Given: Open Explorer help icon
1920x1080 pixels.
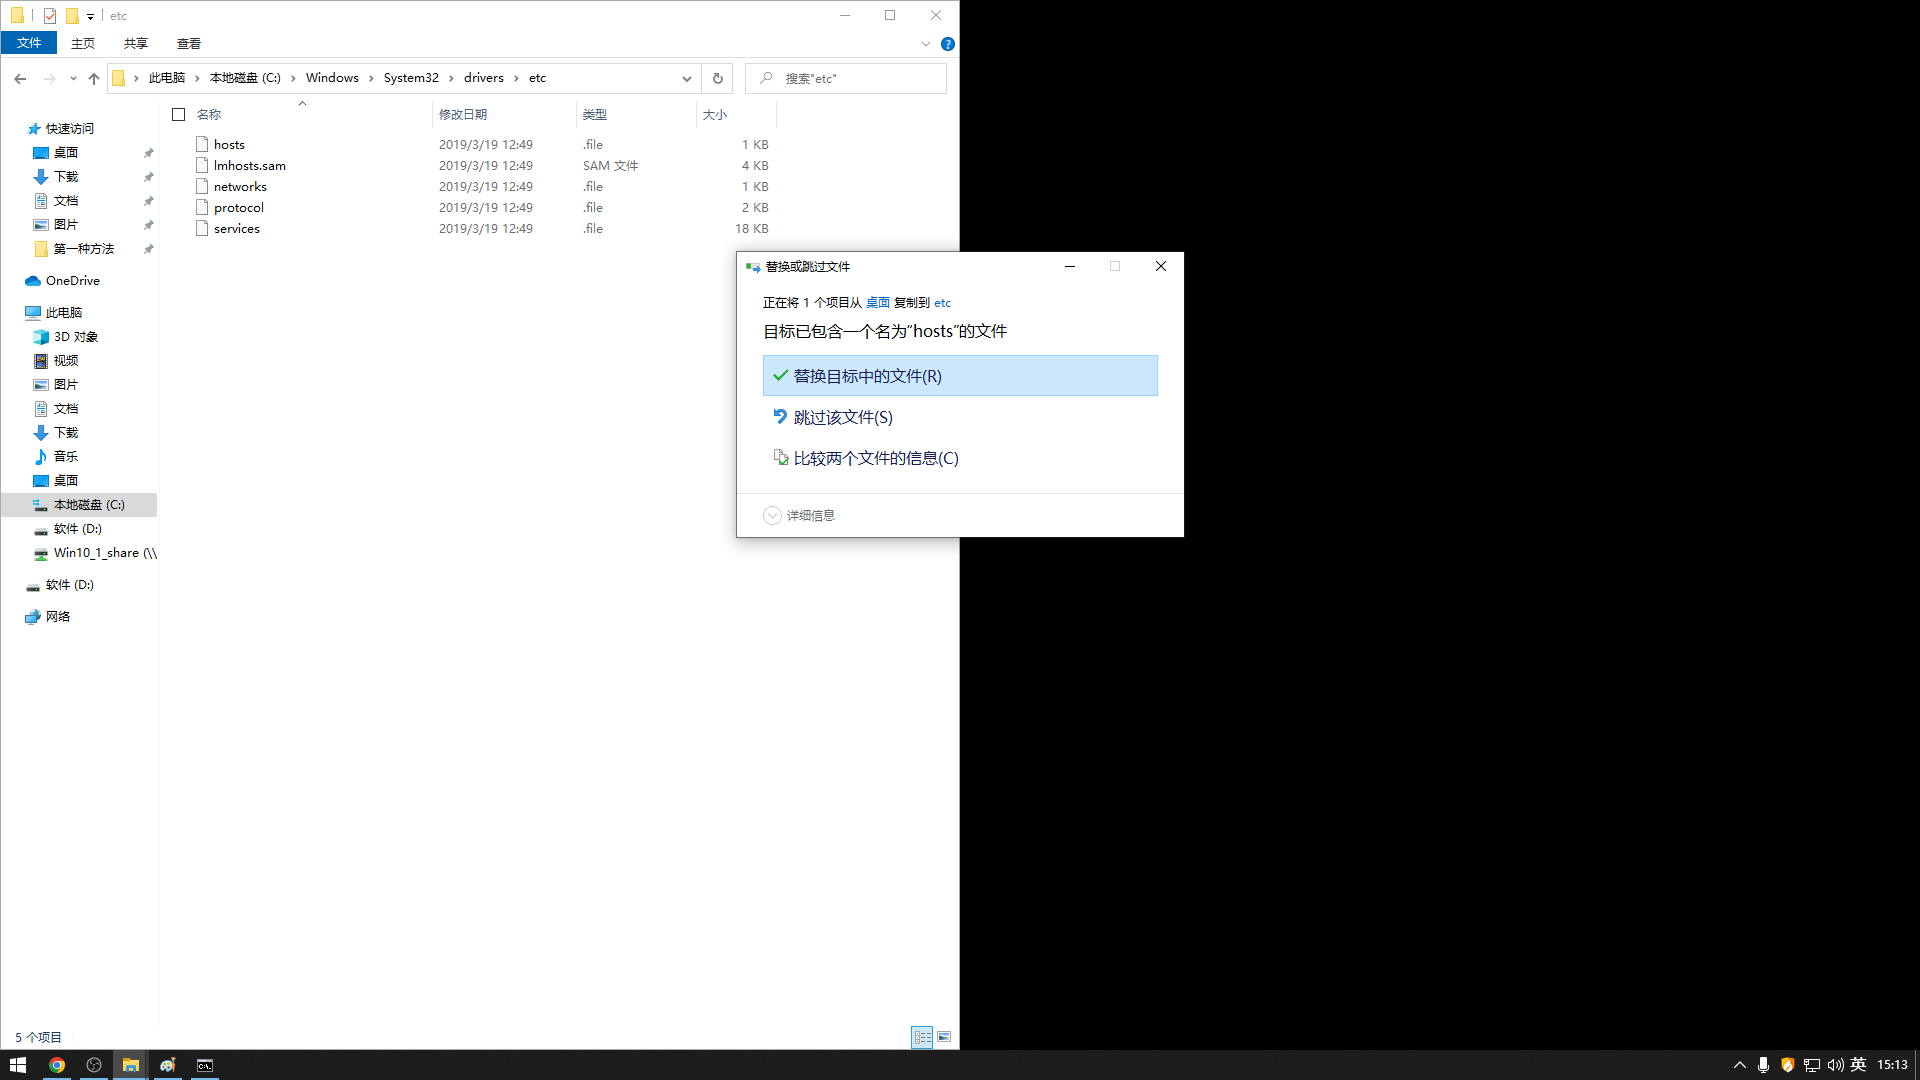Looking at the screenshot, I should pyautogui.click(x=948, y=44).
